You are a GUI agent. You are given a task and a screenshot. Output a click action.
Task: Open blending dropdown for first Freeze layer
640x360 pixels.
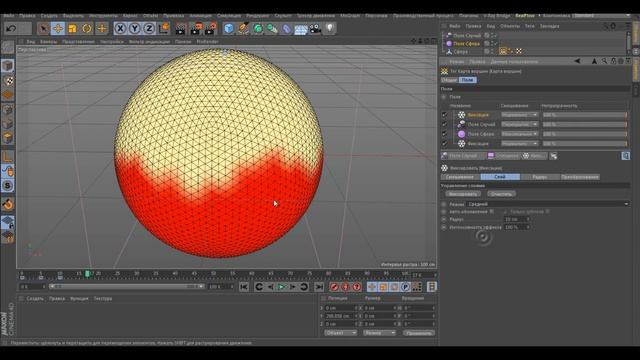click(519, 115)
